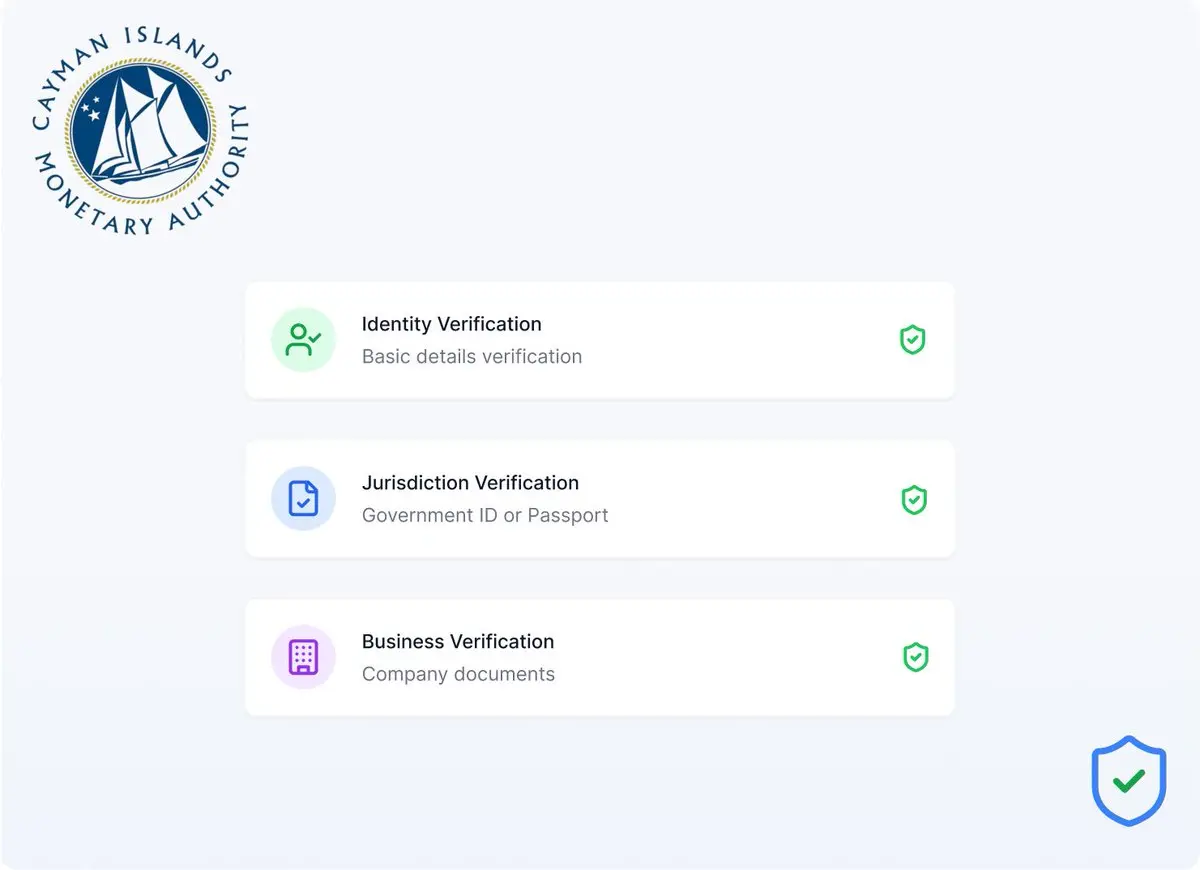This screenshot has width=1200, height=870.
Task: Select the Identity Verification title text
Action: 452,324
